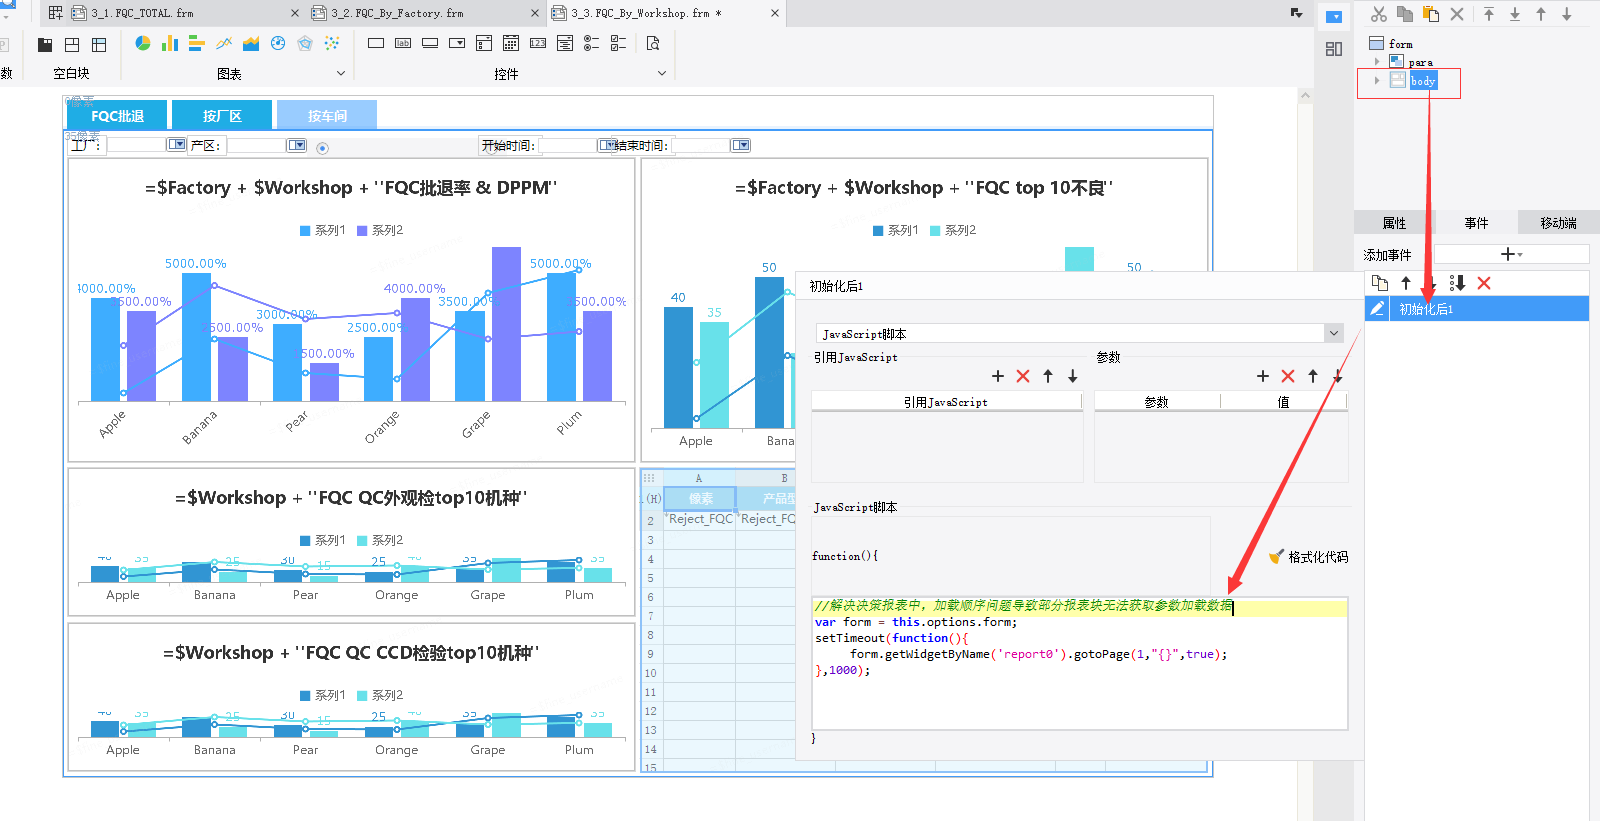1600x821 pixels.
Task: Select the scatter chart icon
Action: [x=332, y=43]
